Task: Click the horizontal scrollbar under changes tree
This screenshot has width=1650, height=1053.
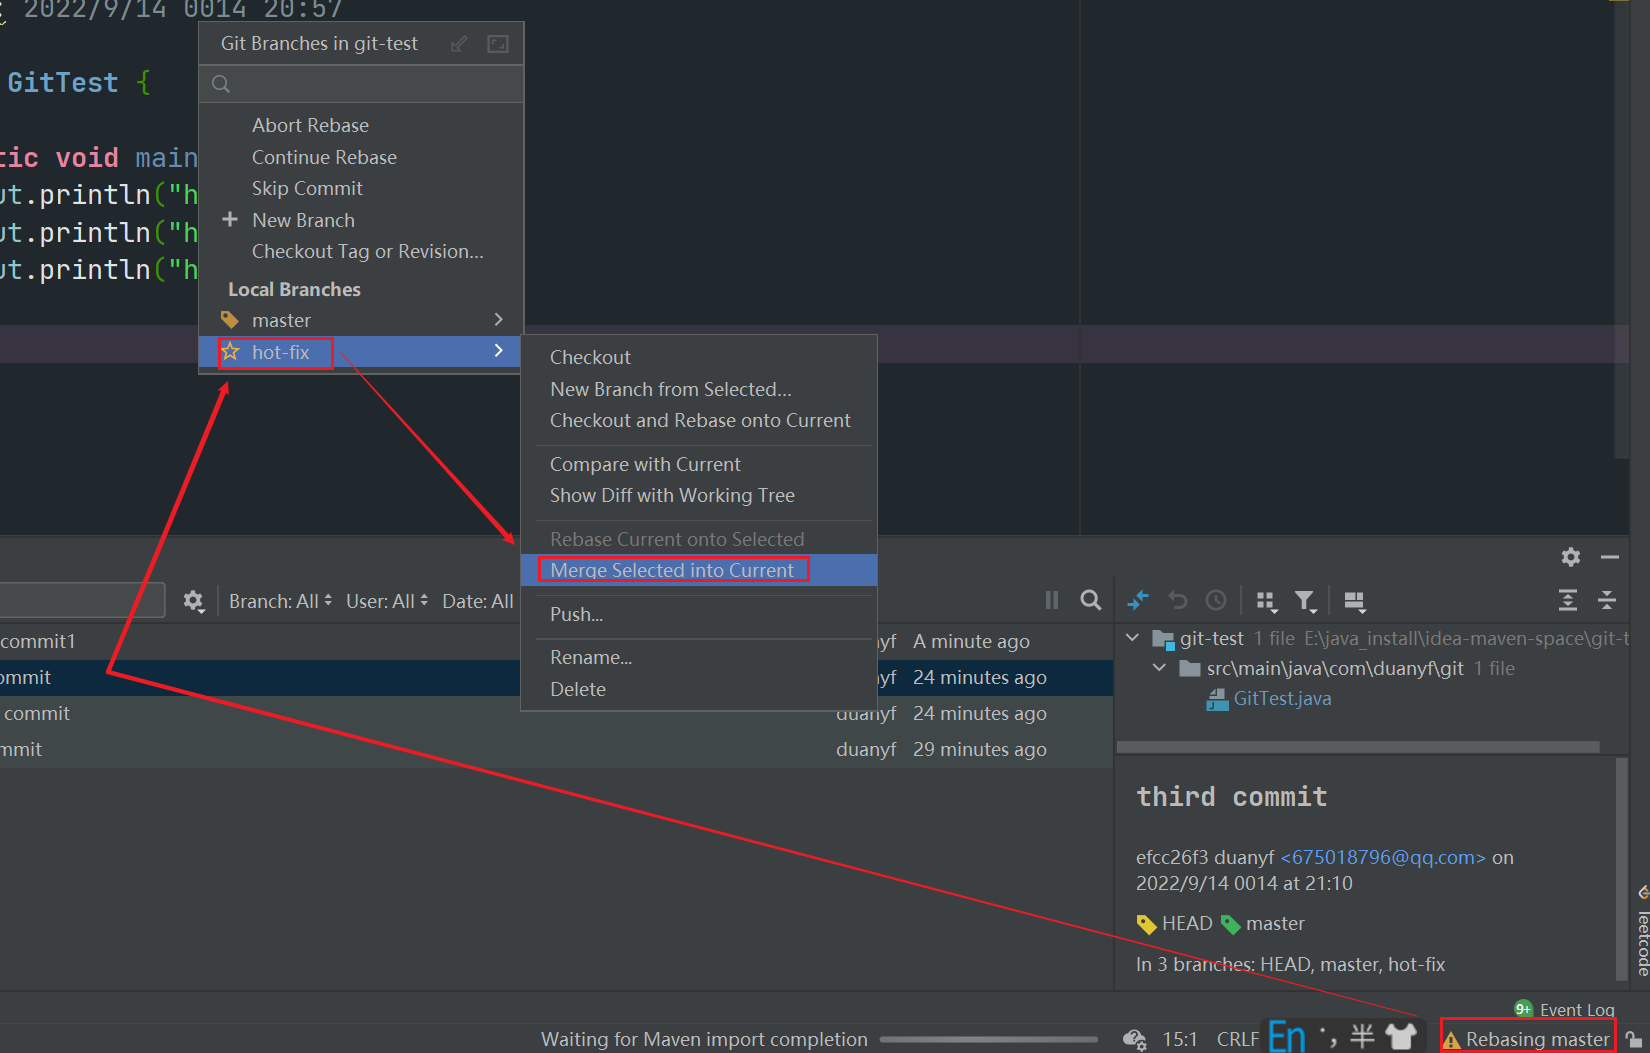Action: pyautogui.click(x=1358, y=747)
